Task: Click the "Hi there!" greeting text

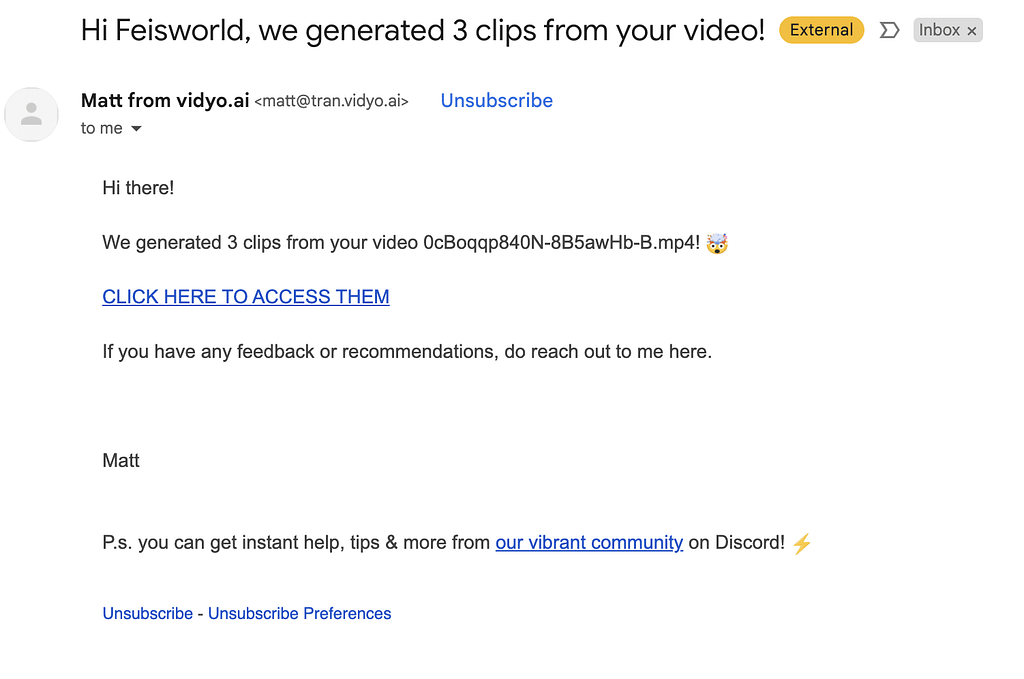Action: [138, 188]
